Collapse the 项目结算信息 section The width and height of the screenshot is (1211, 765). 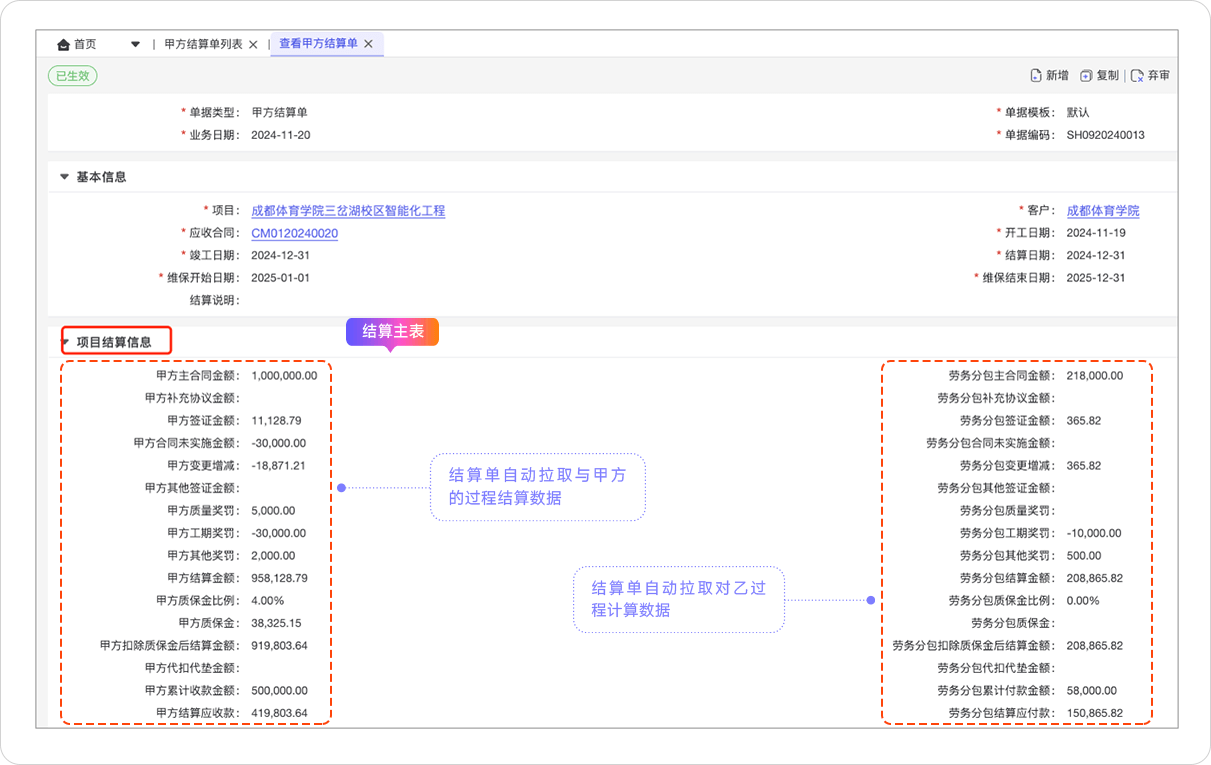(x=66, y=342)
